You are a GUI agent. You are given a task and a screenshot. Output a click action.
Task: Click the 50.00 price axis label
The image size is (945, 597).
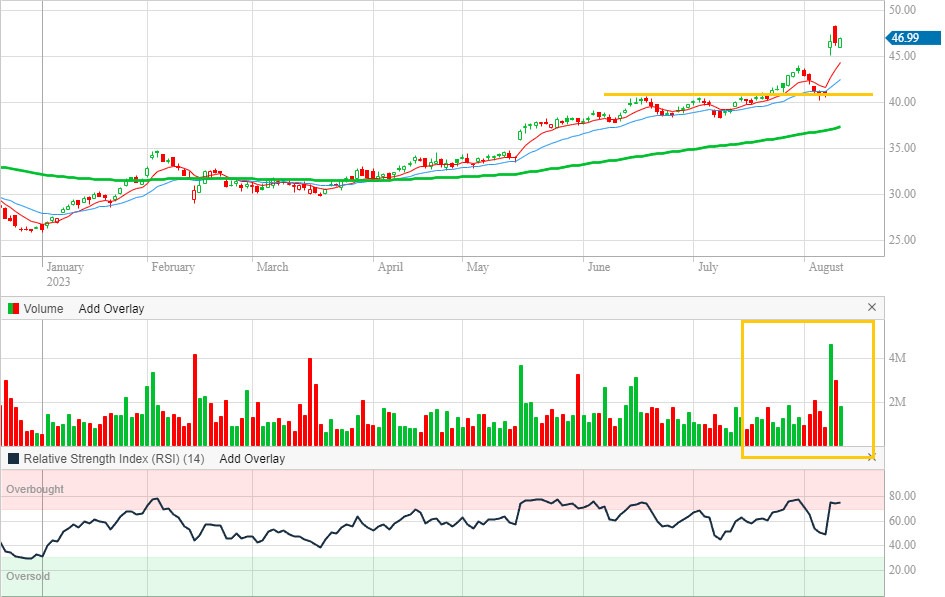902,10
